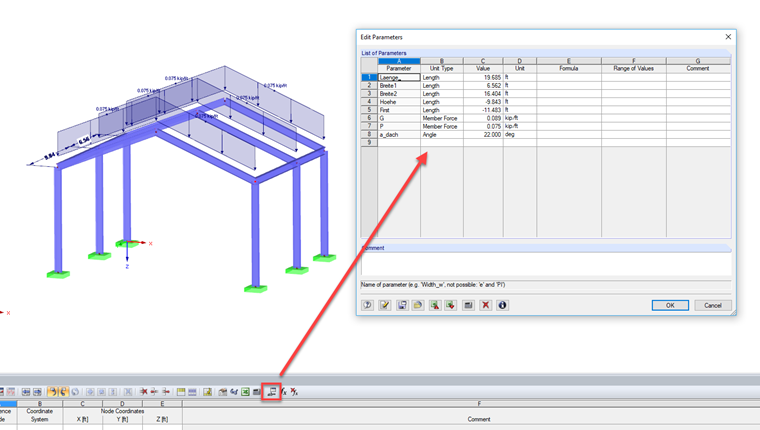Click the fx formula icon in toolbar
The height and width of the screenshot is (430, 760).
(x=284, y=392)
